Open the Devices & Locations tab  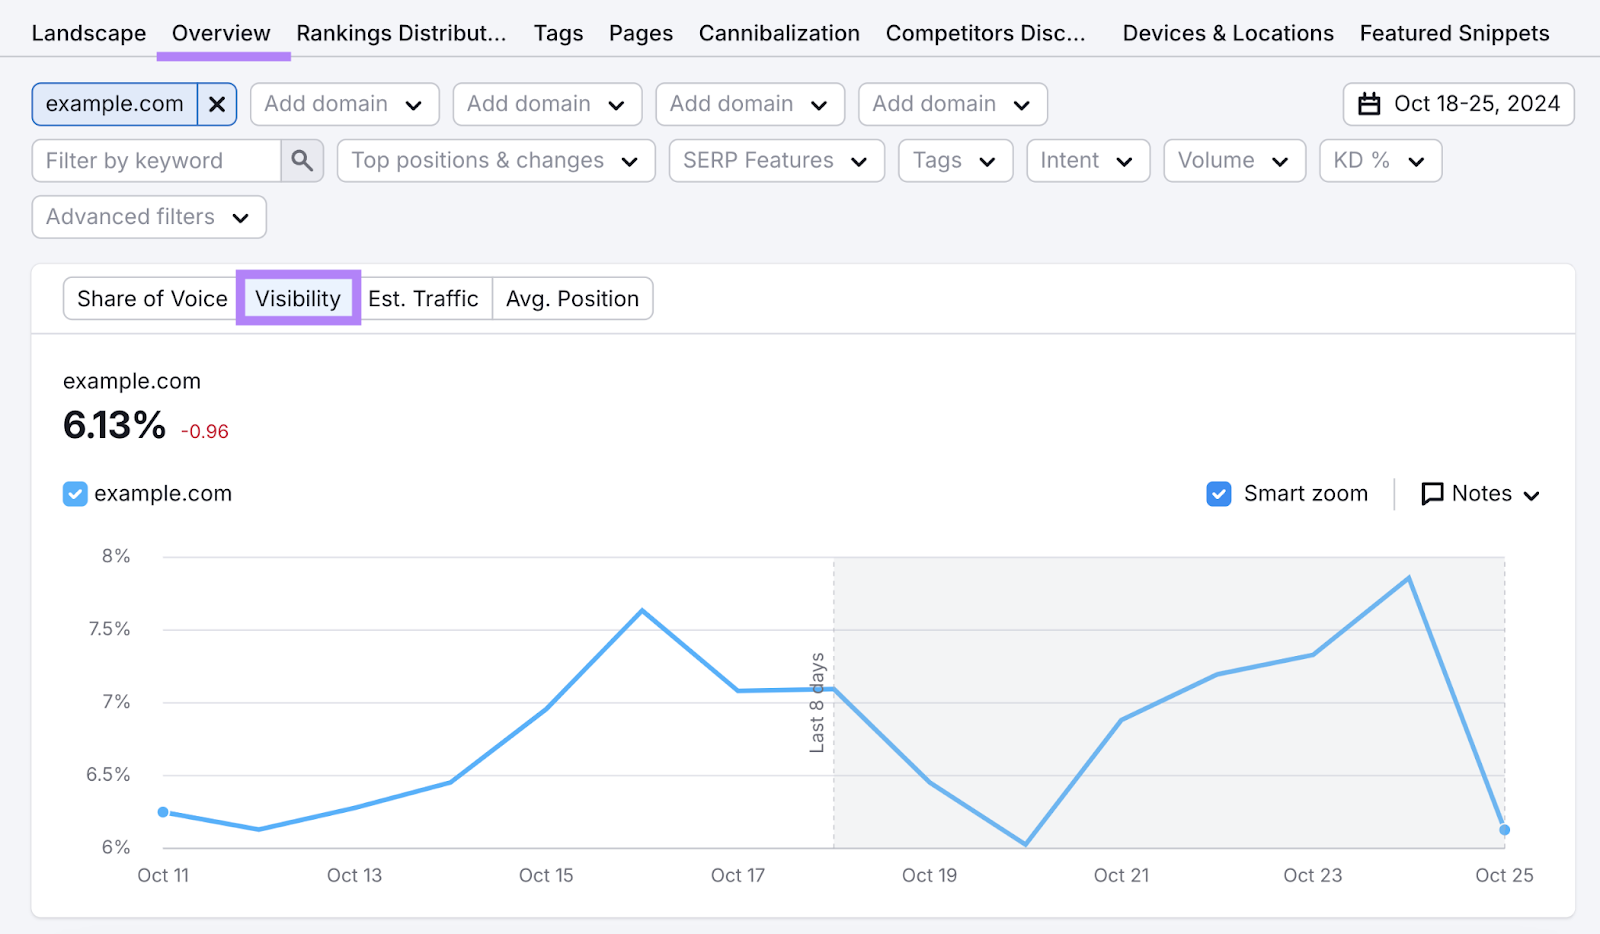(1228, 32)
